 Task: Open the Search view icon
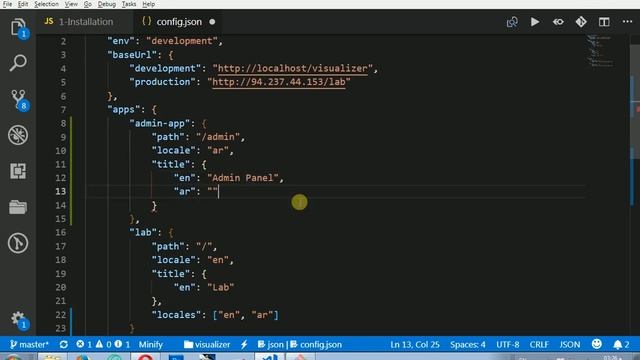pos(18,63)
